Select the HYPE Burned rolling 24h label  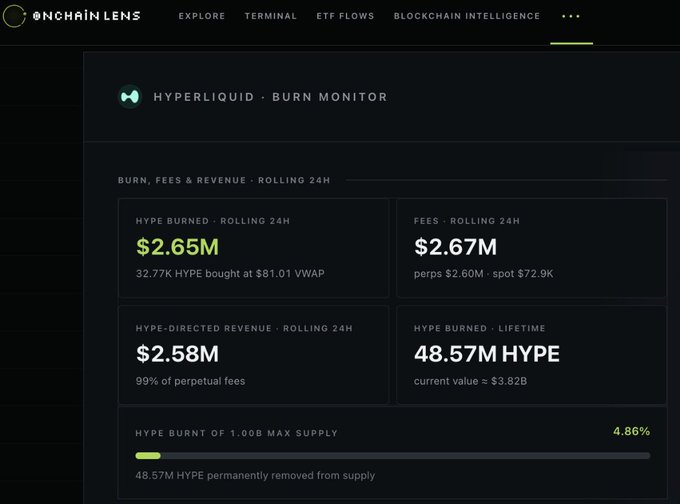(x=212, y=221)
